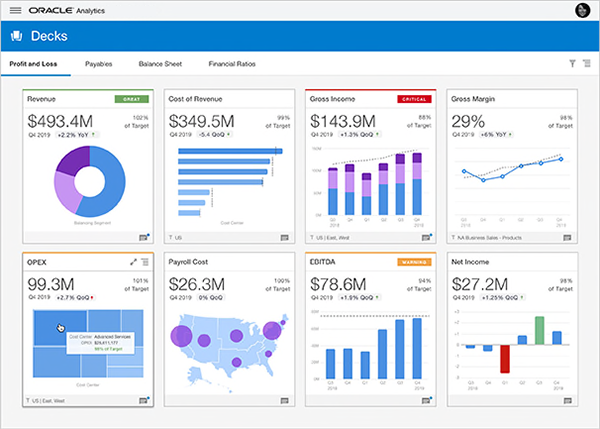Click the Decks icon in blue header
The image size is (600, 429).
pyautogui.click(x=16, y=36)
